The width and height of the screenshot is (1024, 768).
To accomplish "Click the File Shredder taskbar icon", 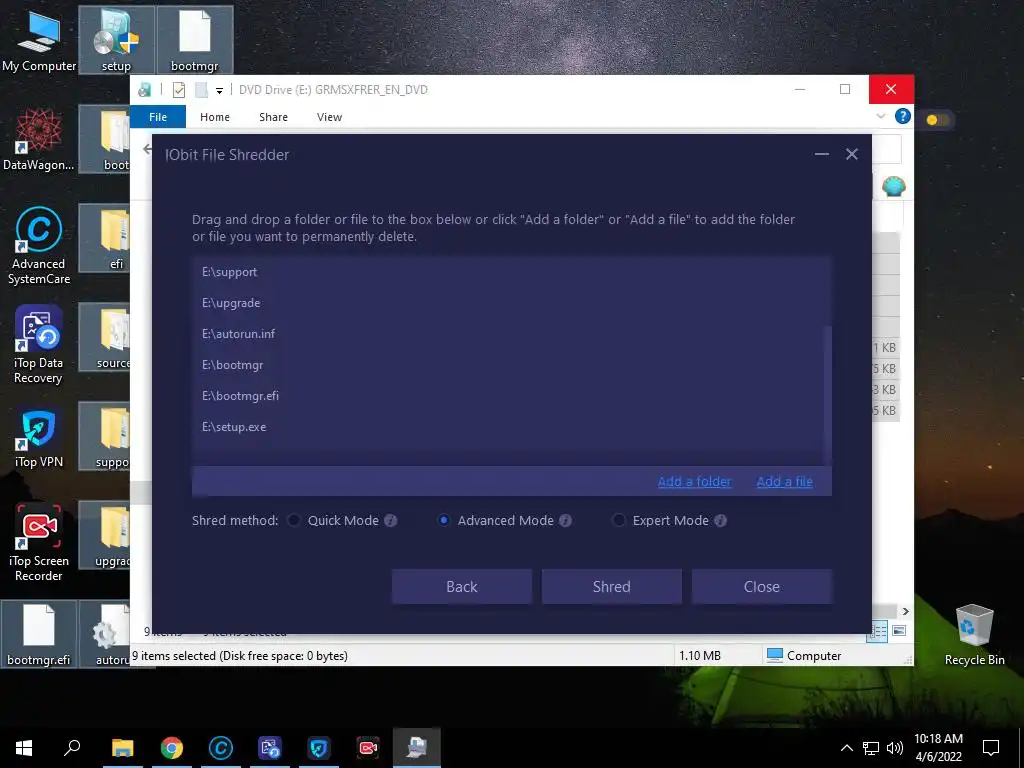I will pos(417,748).
